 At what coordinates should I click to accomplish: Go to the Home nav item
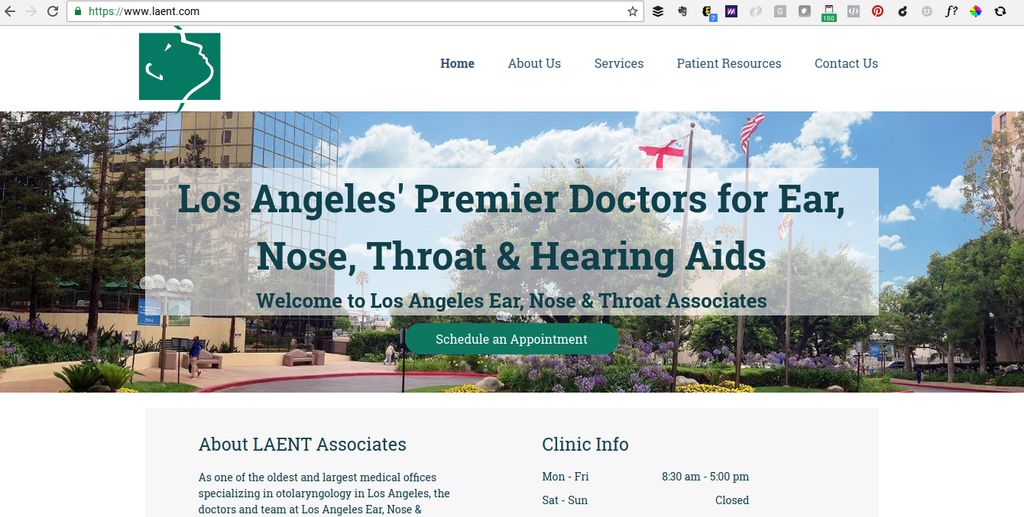(x=457, y=63)
